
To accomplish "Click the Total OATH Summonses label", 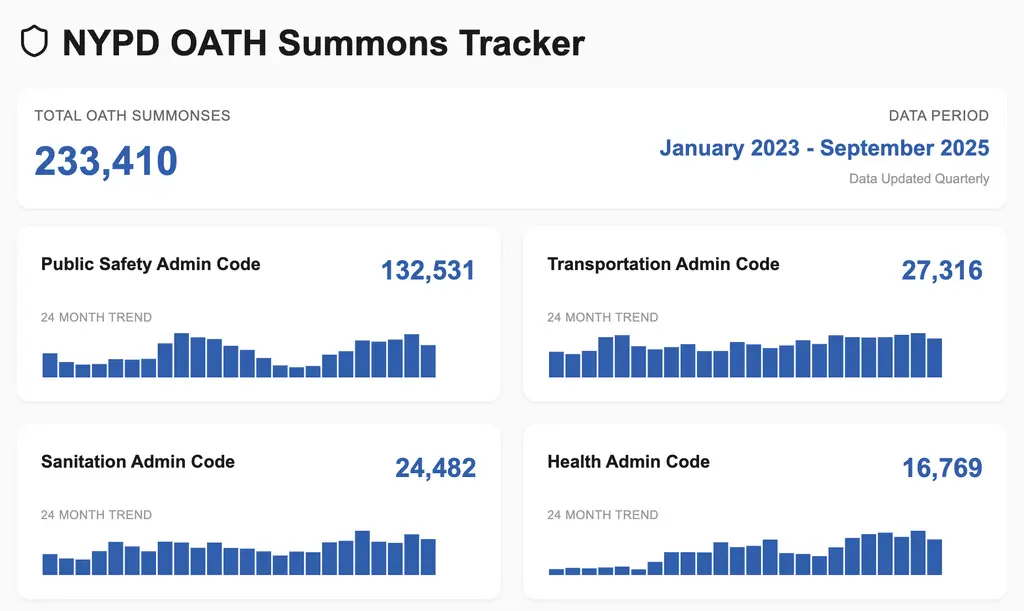I will pyautogui.click(x=132, y=115).
